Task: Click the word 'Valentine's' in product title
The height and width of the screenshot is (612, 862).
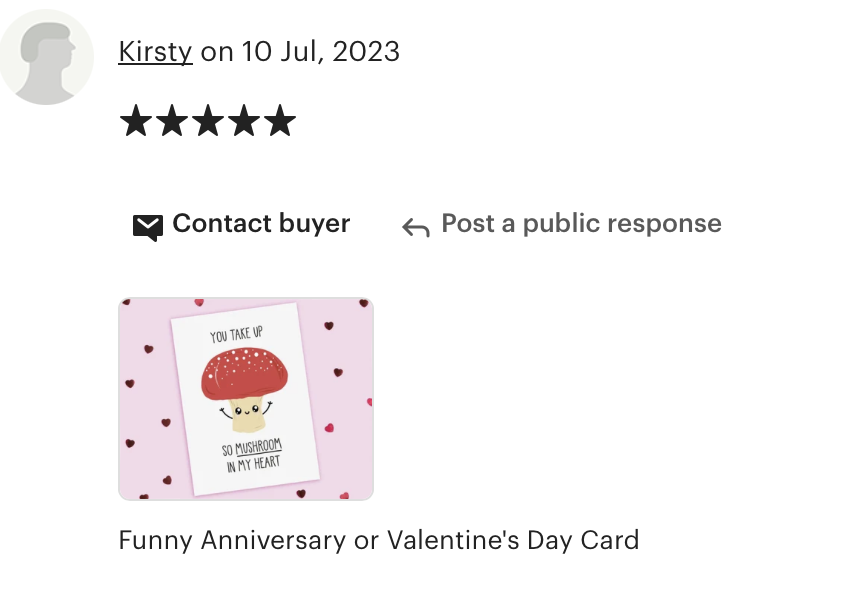Action: (453, 540)
